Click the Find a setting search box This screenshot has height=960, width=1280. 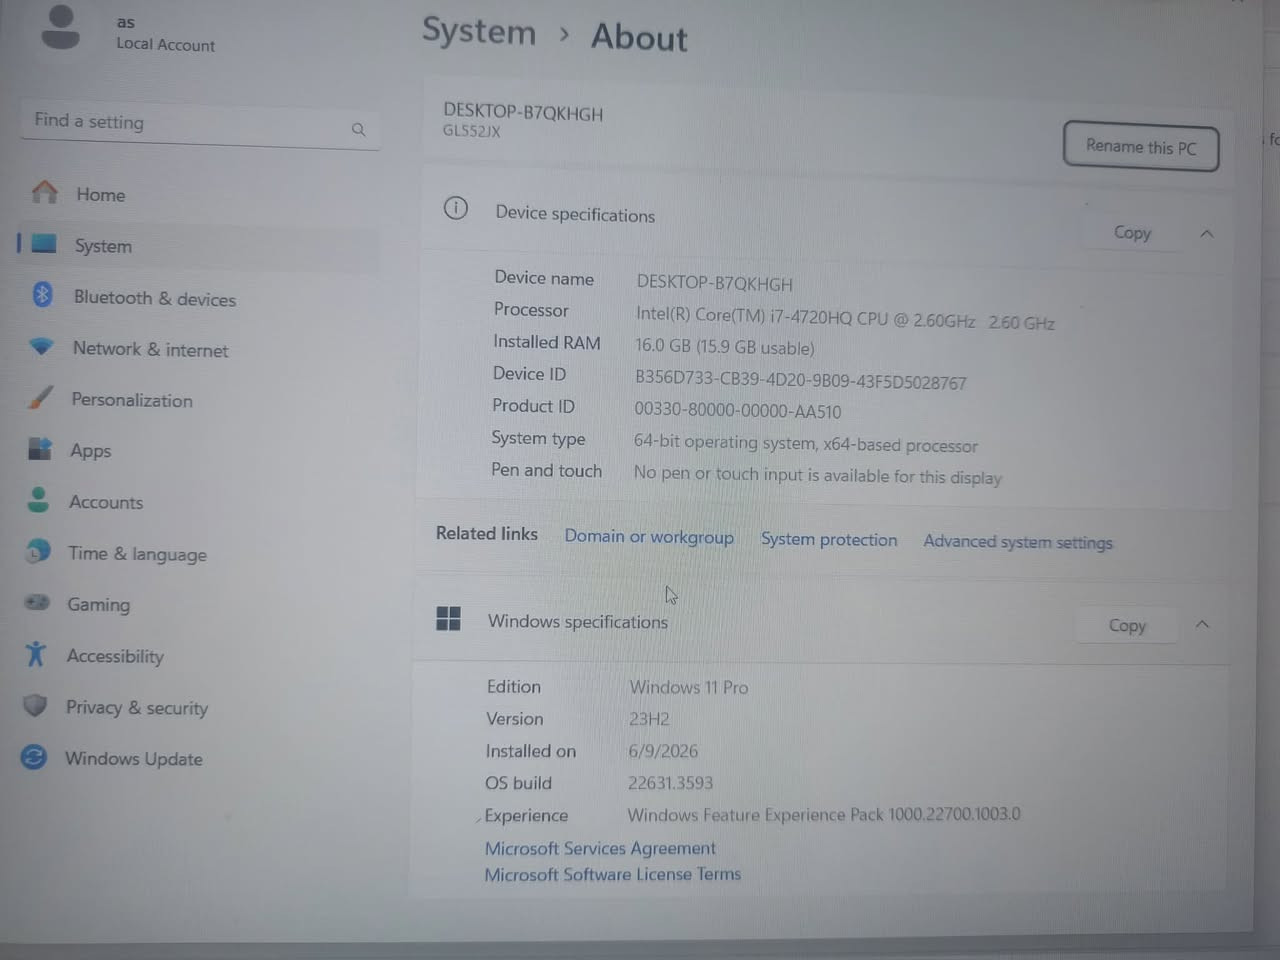click(x=199, y=124)
